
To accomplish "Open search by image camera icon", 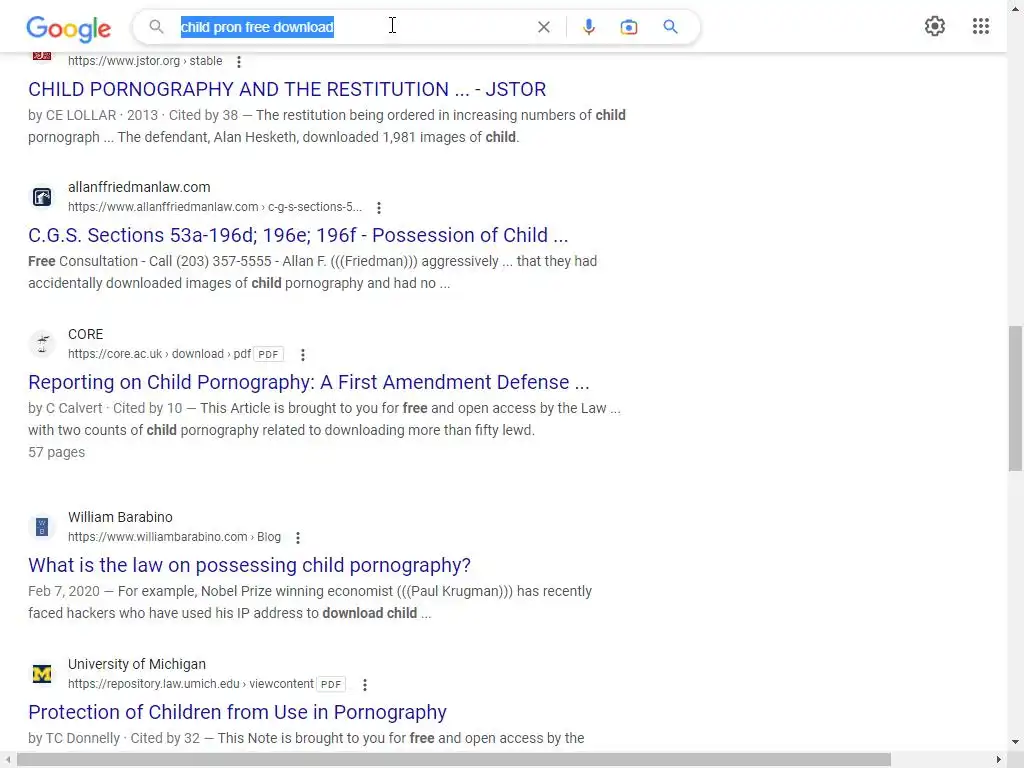I will (x=628, y=27).
